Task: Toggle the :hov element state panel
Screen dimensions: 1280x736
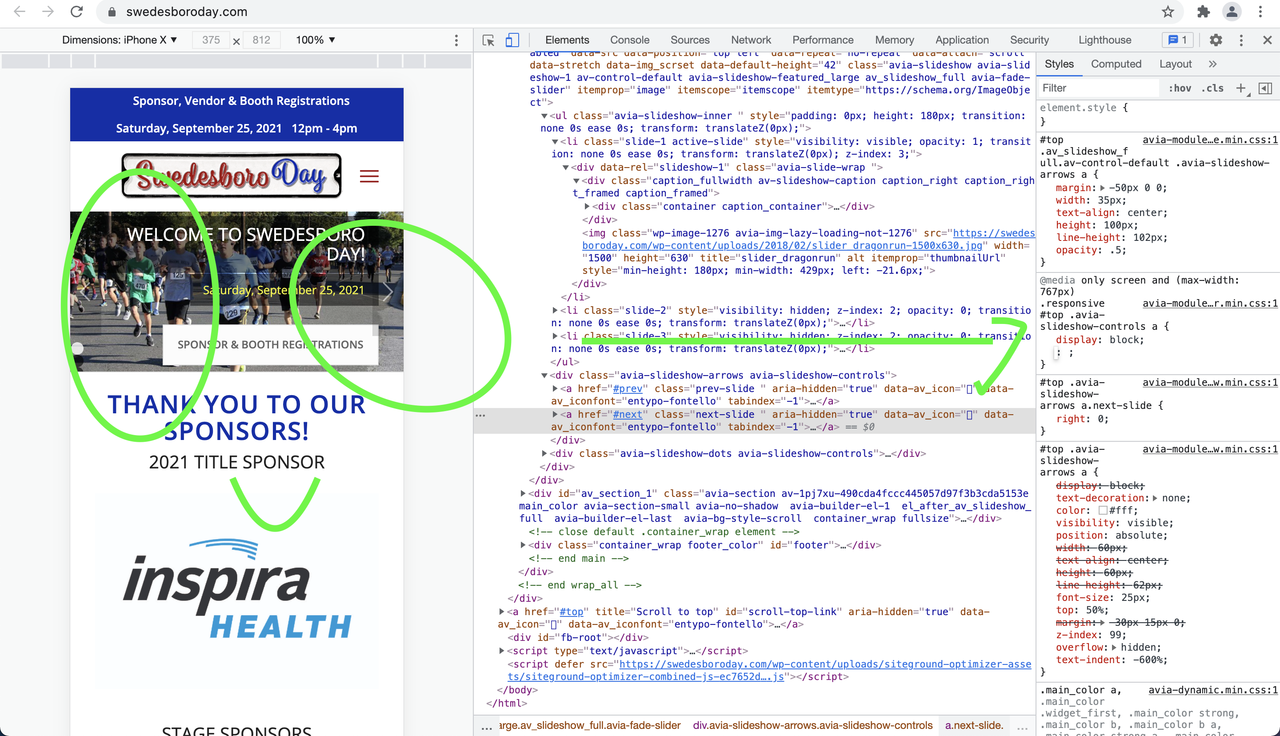Action: point(1180,88)
